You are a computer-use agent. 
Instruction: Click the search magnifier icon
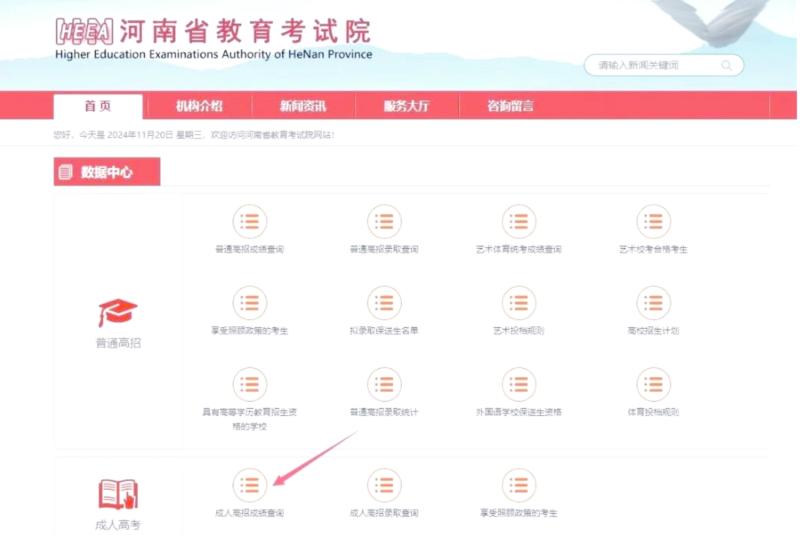727,65
